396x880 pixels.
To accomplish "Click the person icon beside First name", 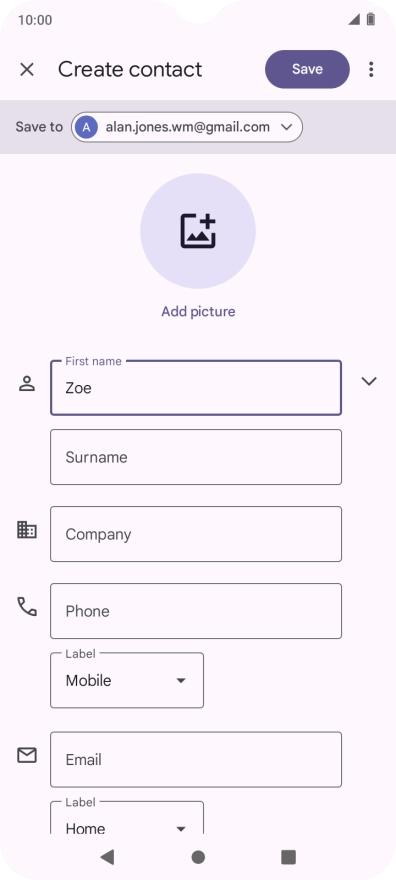I will pos(27,384).
